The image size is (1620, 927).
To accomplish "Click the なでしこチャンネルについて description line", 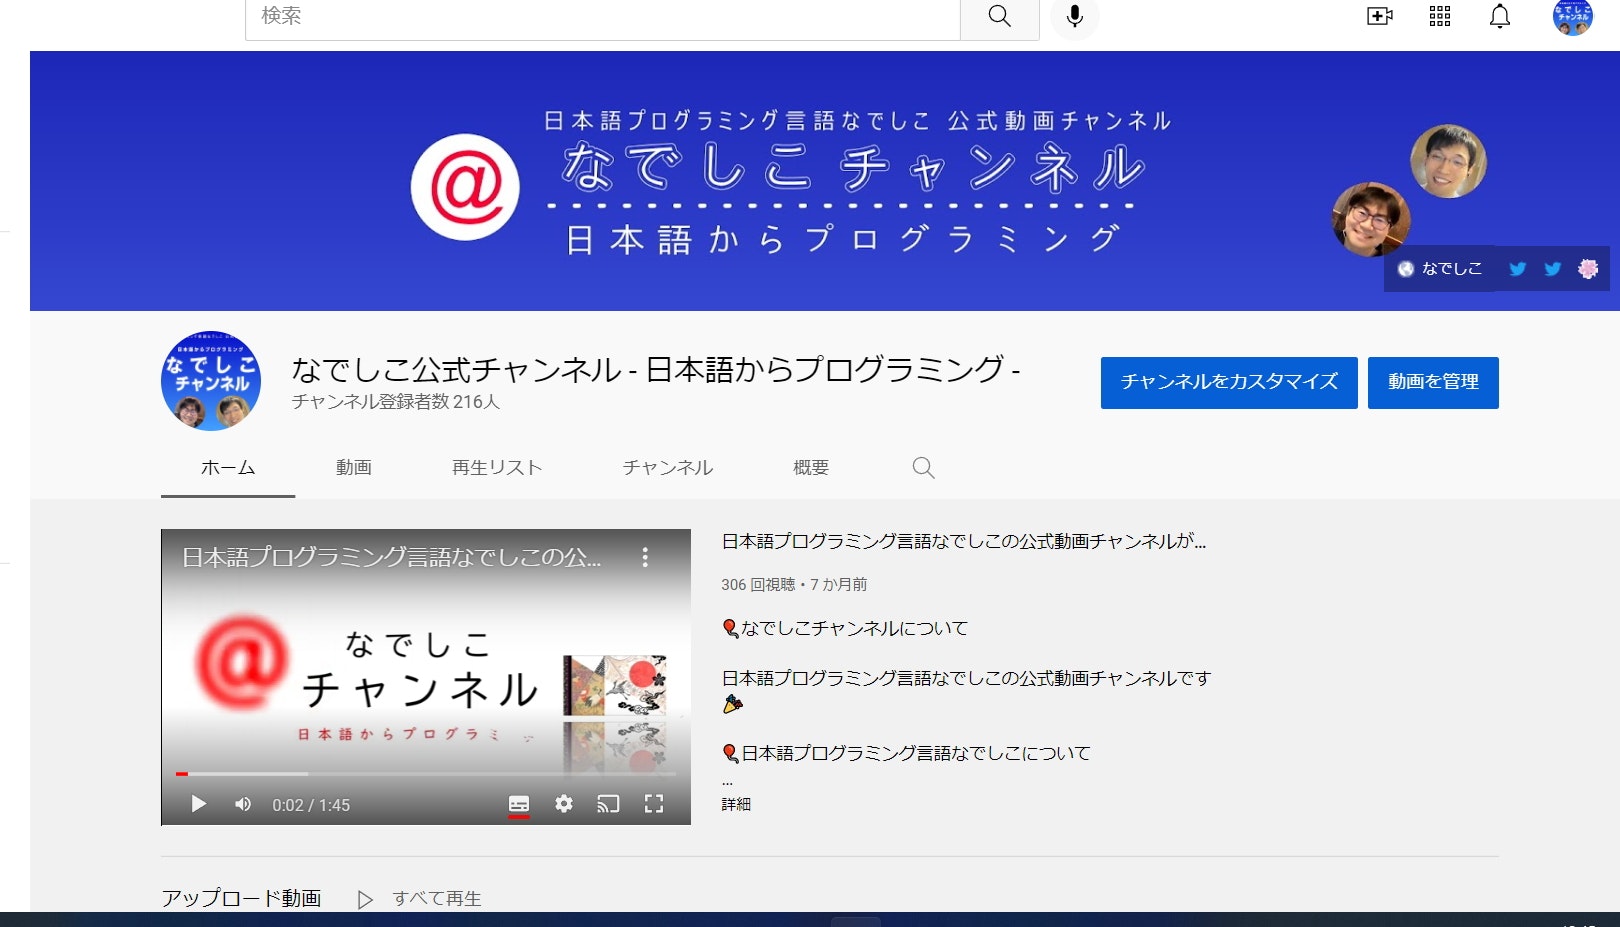I will click(845, 628).
